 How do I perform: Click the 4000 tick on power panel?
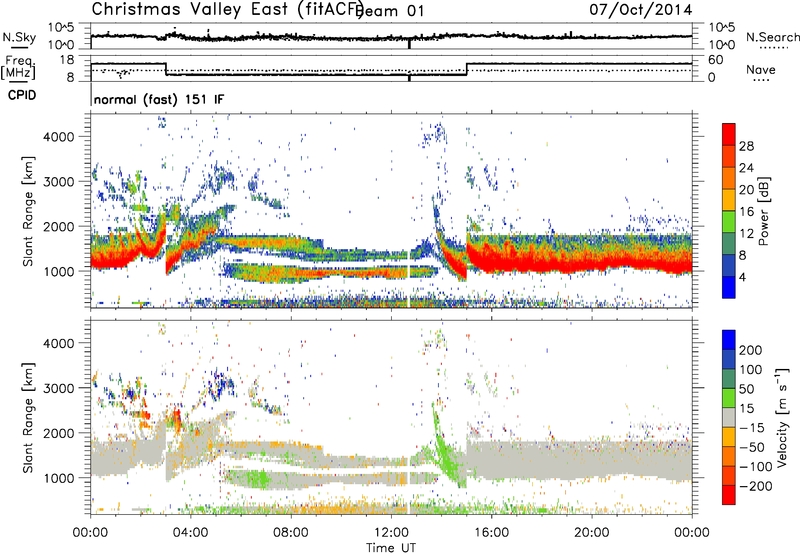click(x=58, y=137)
